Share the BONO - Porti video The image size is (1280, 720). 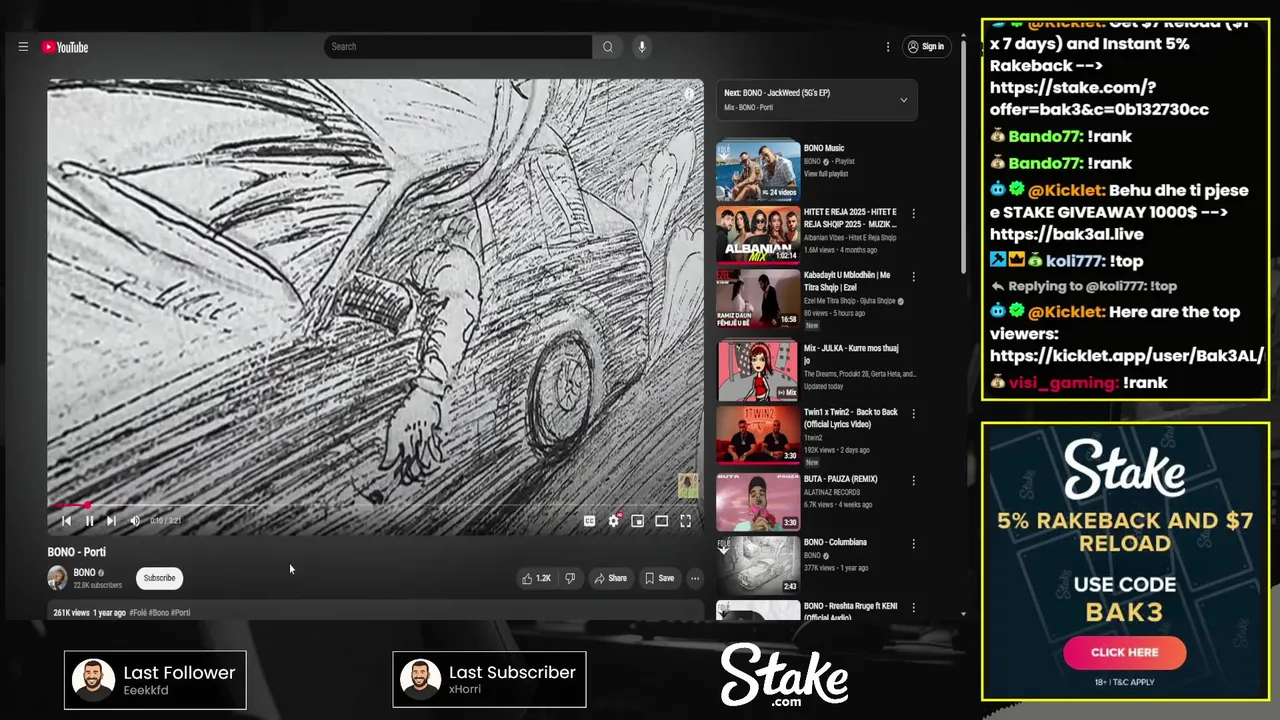(610, 578)
